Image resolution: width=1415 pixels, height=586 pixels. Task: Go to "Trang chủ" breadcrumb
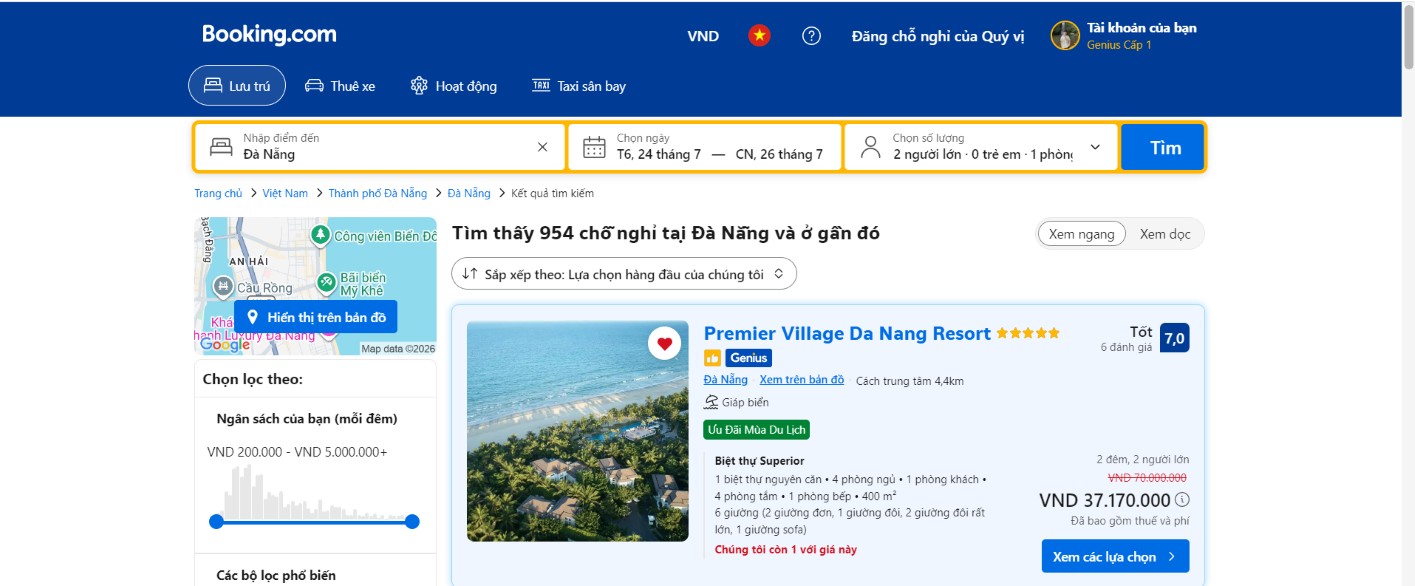coord(218,193)
